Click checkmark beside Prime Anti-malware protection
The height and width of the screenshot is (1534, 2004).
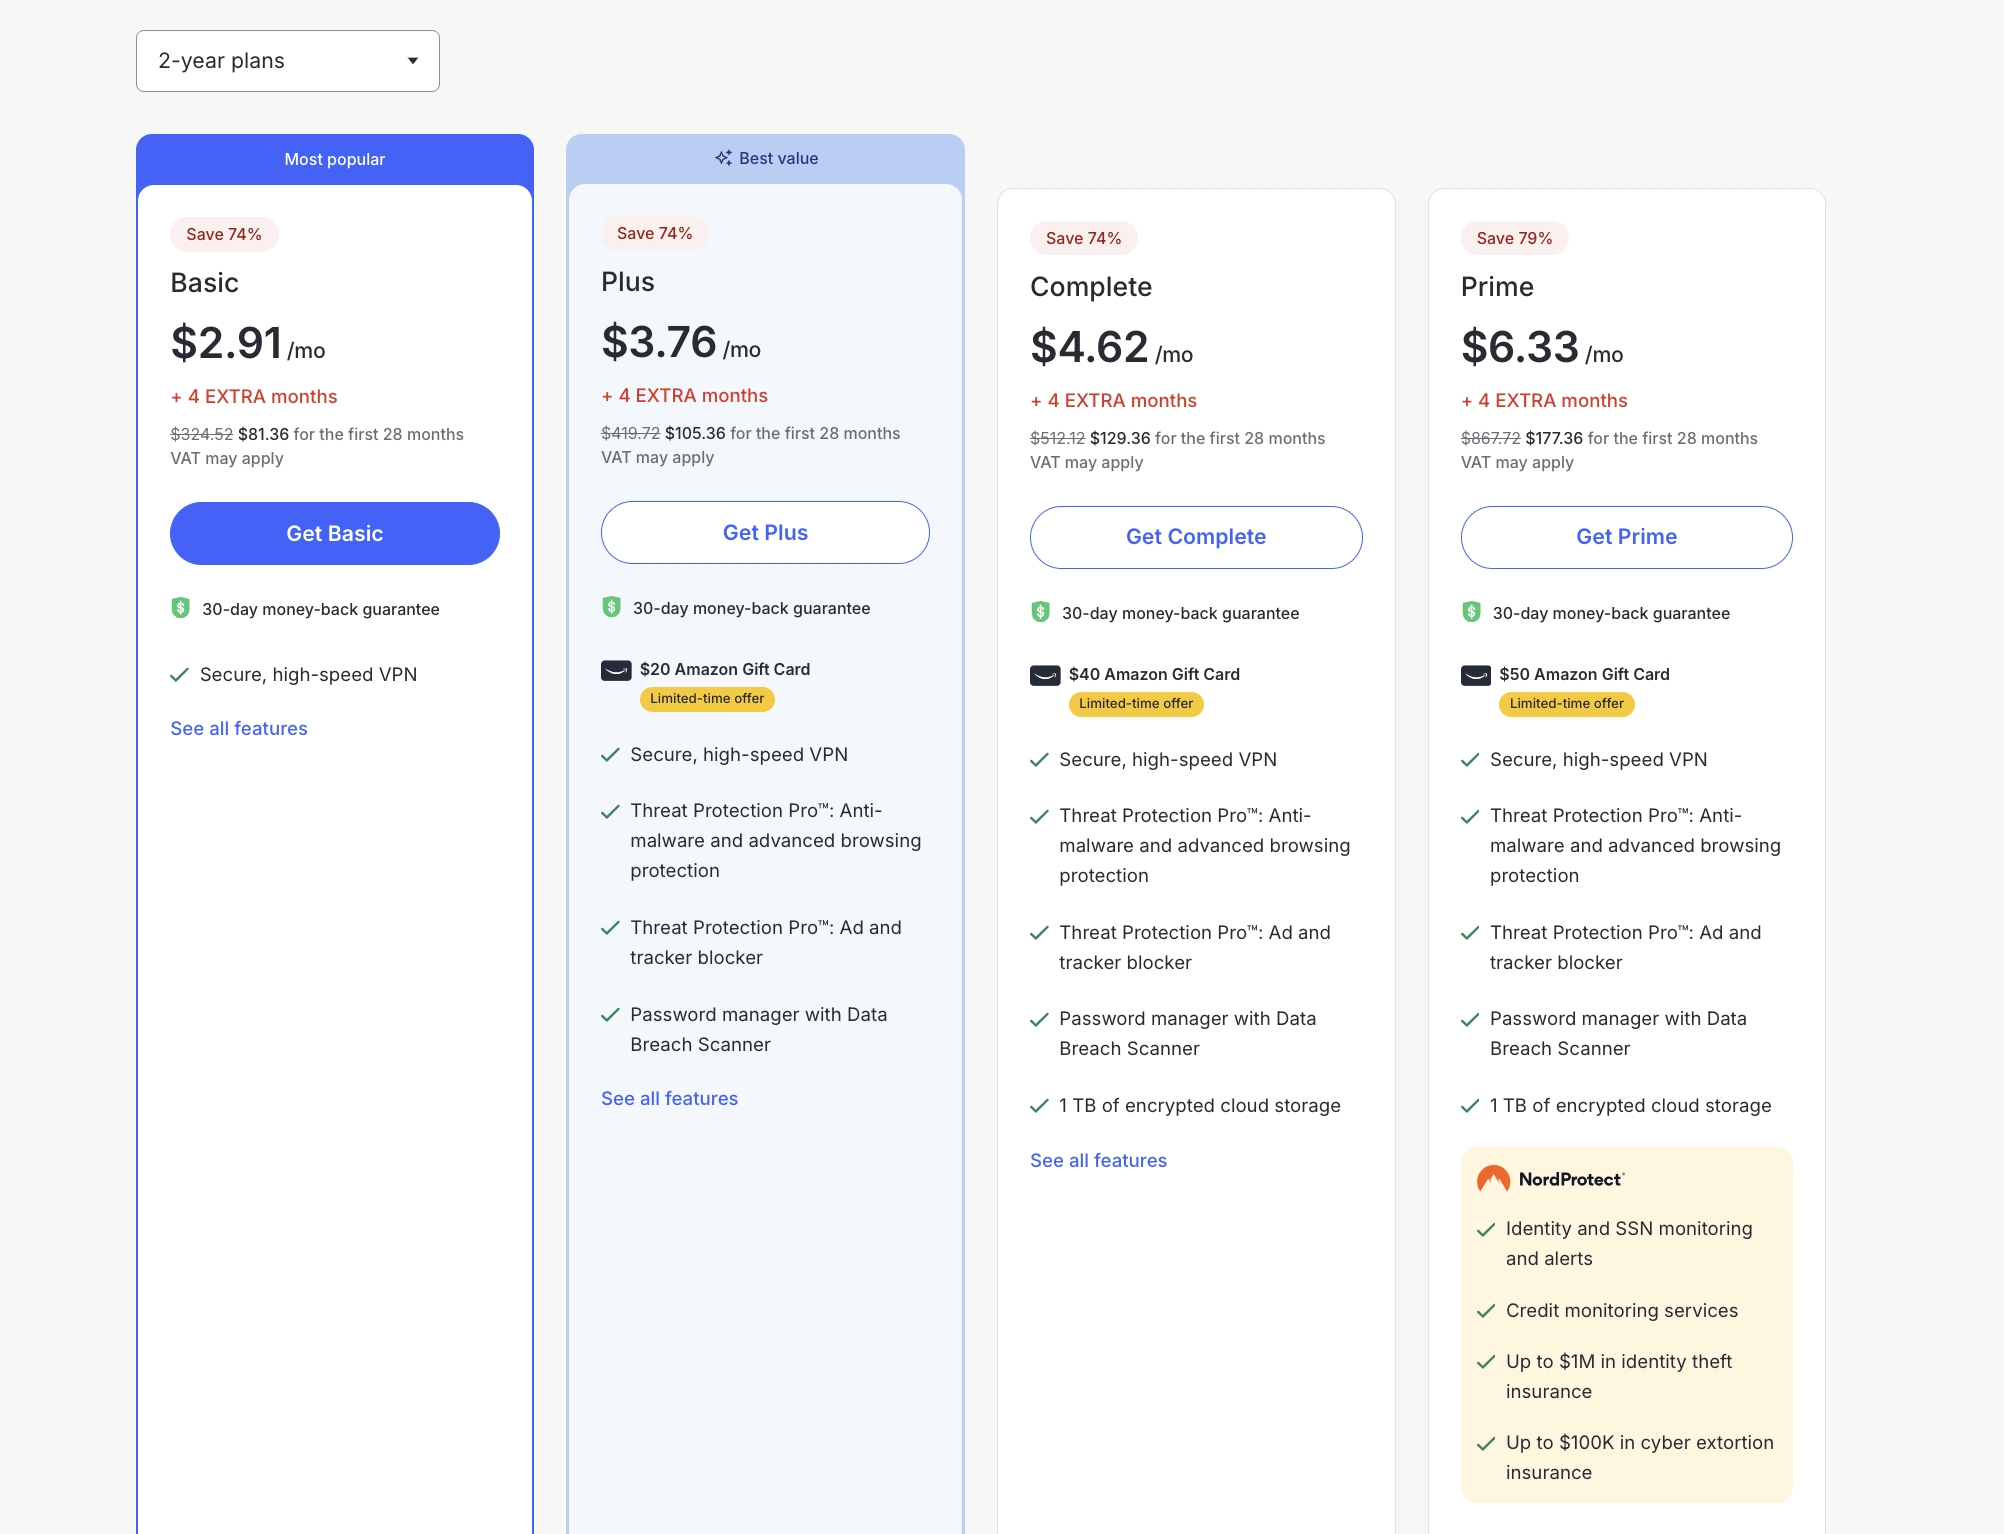coord(1470,816)
